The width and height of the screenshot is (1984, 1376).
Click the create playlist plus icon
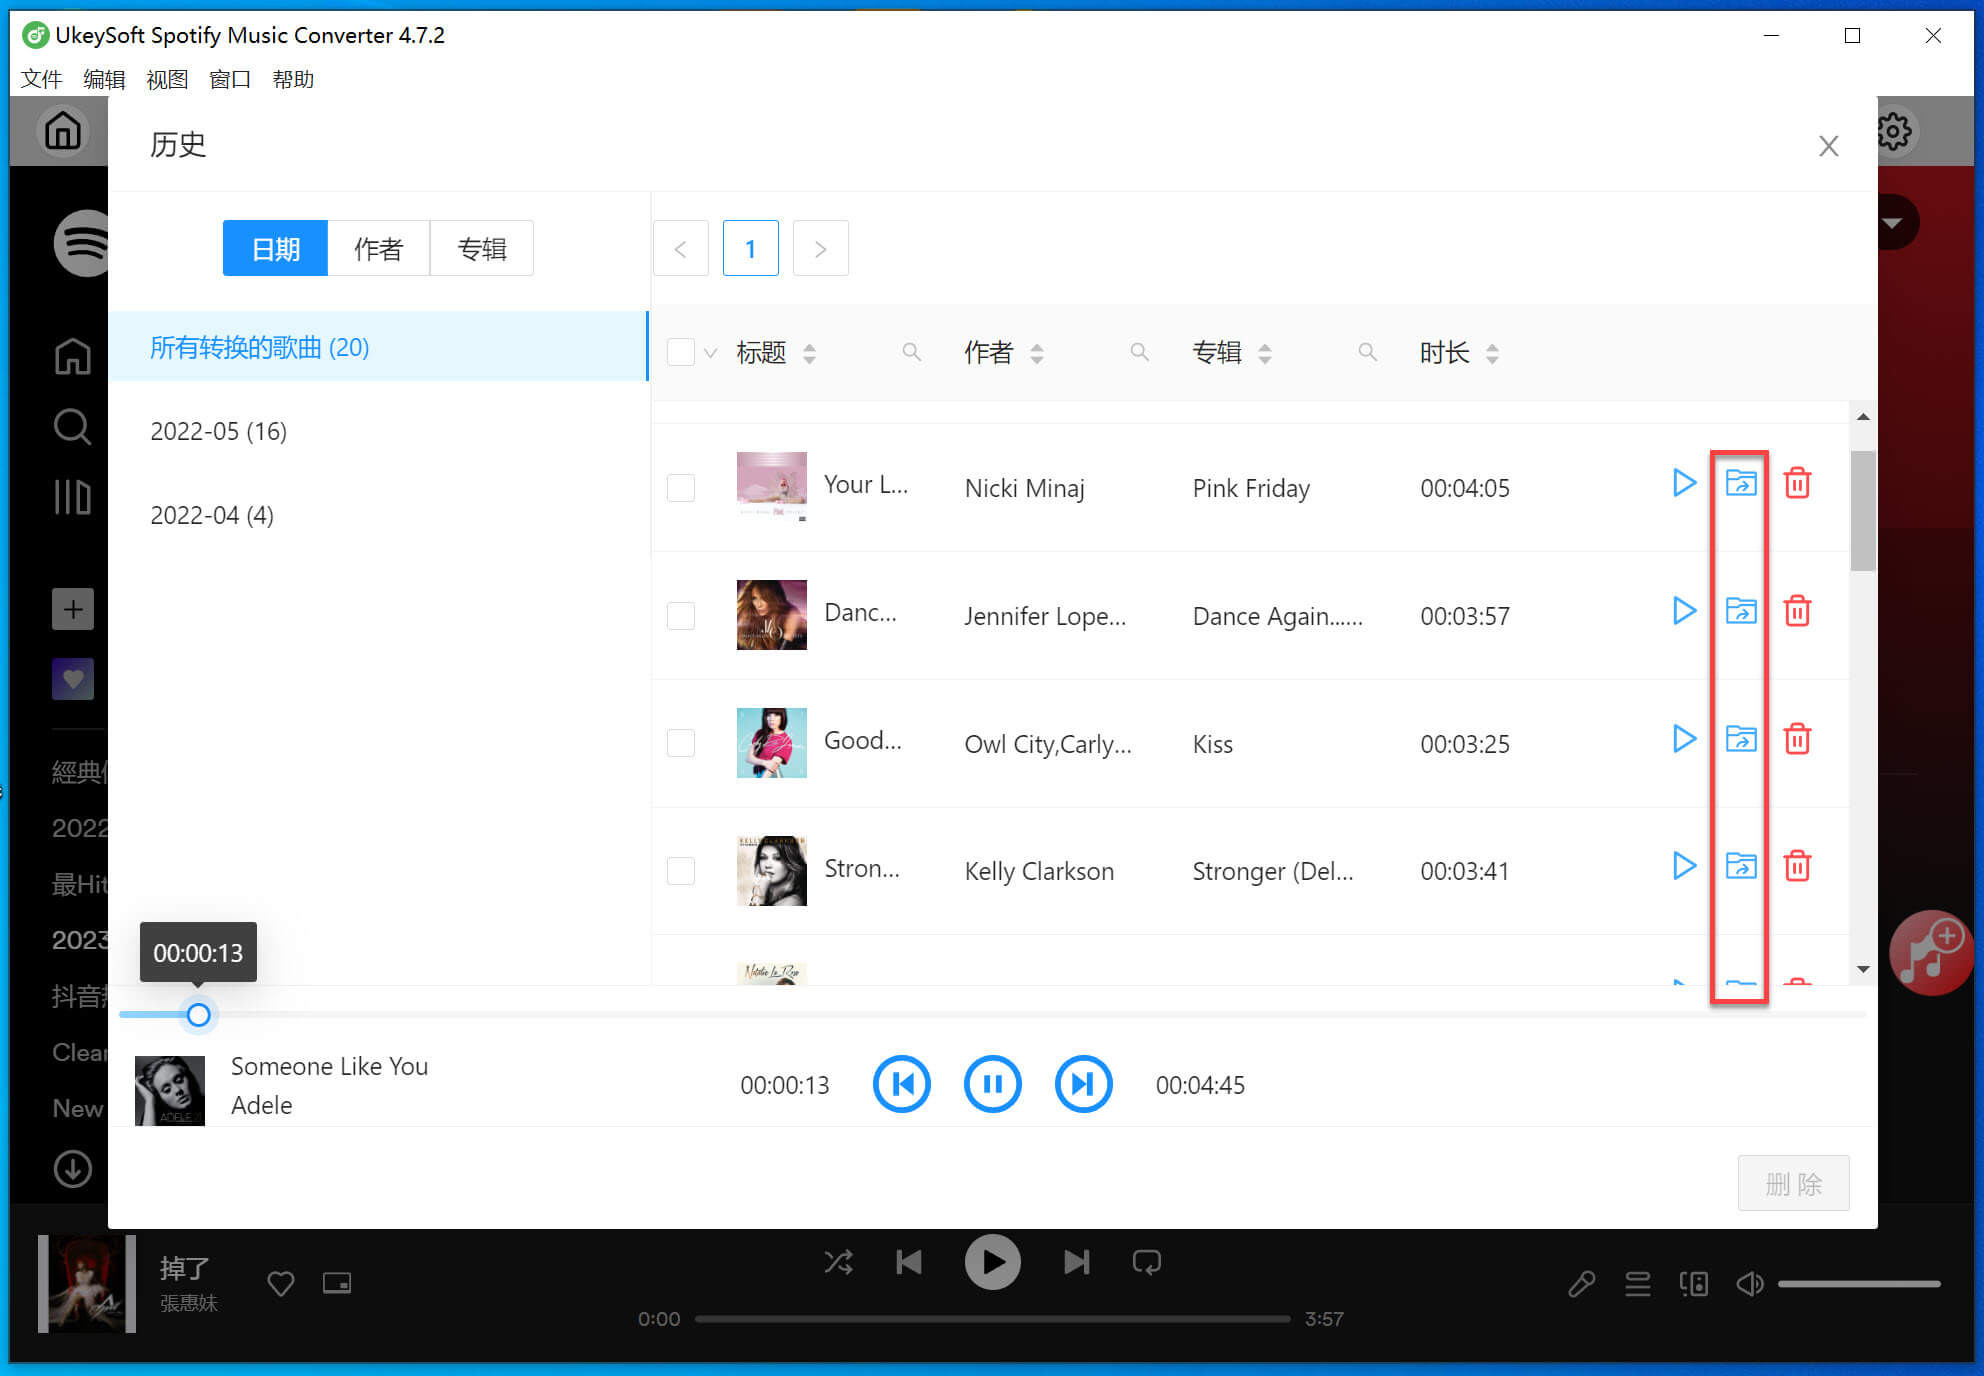[73, 609]
